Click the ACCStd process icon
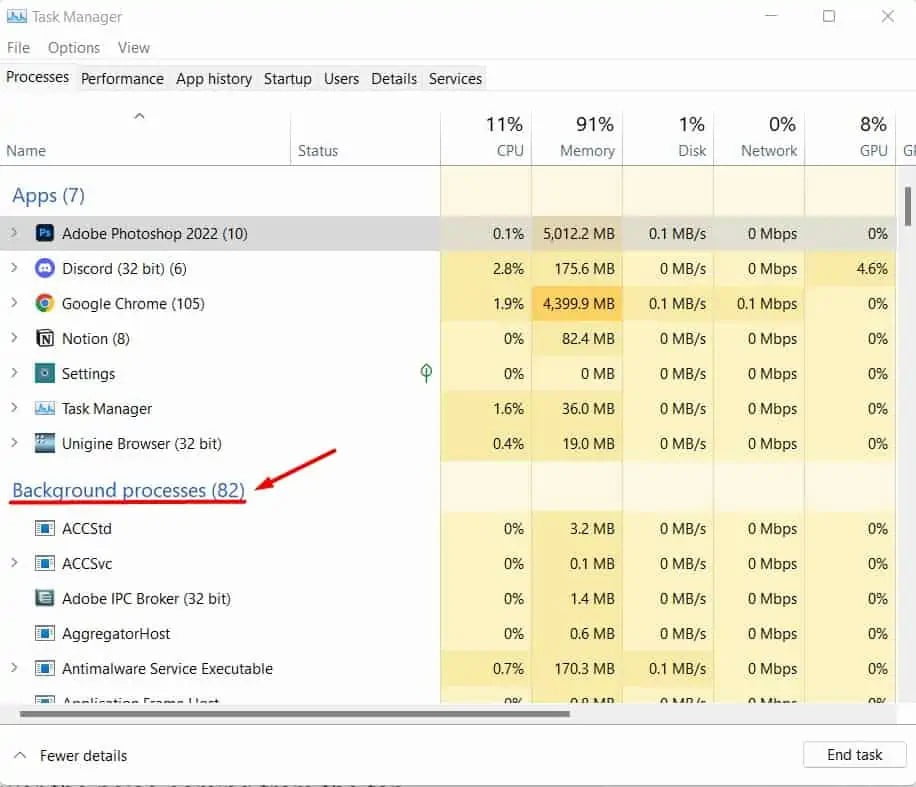 (x=45, y=528)
